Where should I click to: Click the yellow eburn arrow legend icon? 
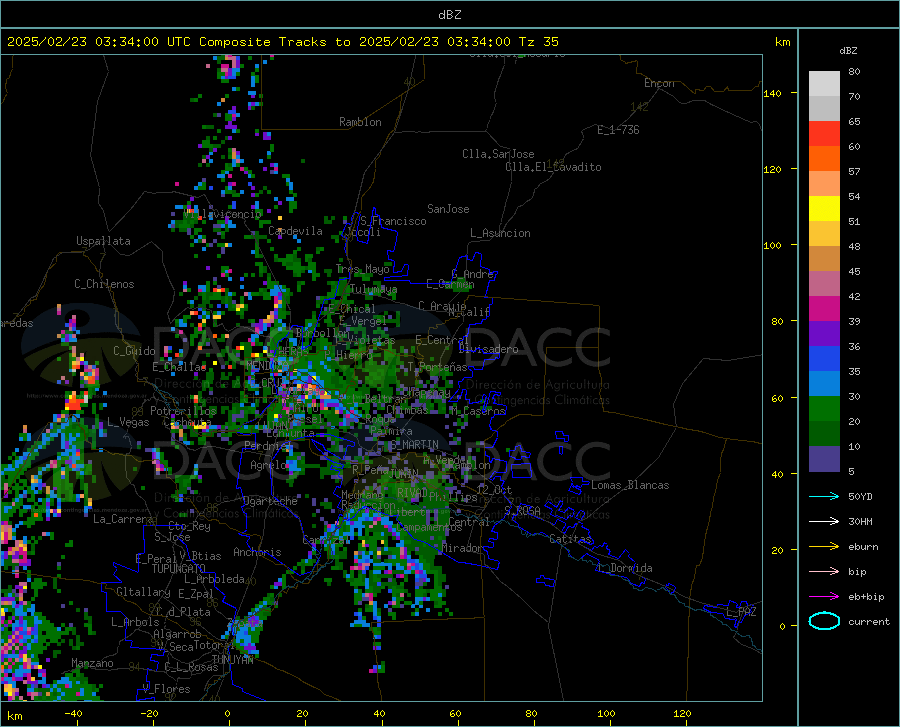pos(824,547)
